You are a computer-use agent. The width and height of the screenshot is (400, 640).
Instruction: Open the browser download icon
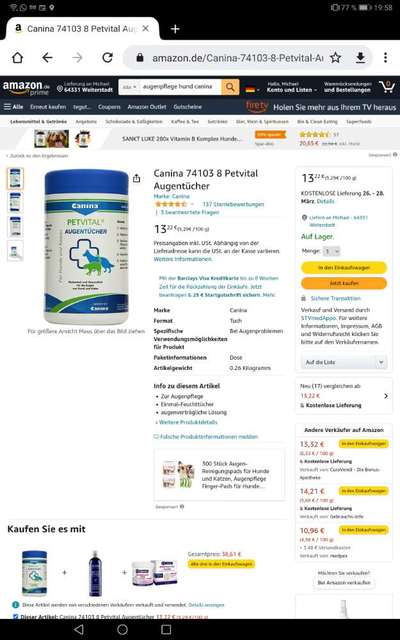click(360, 58)
